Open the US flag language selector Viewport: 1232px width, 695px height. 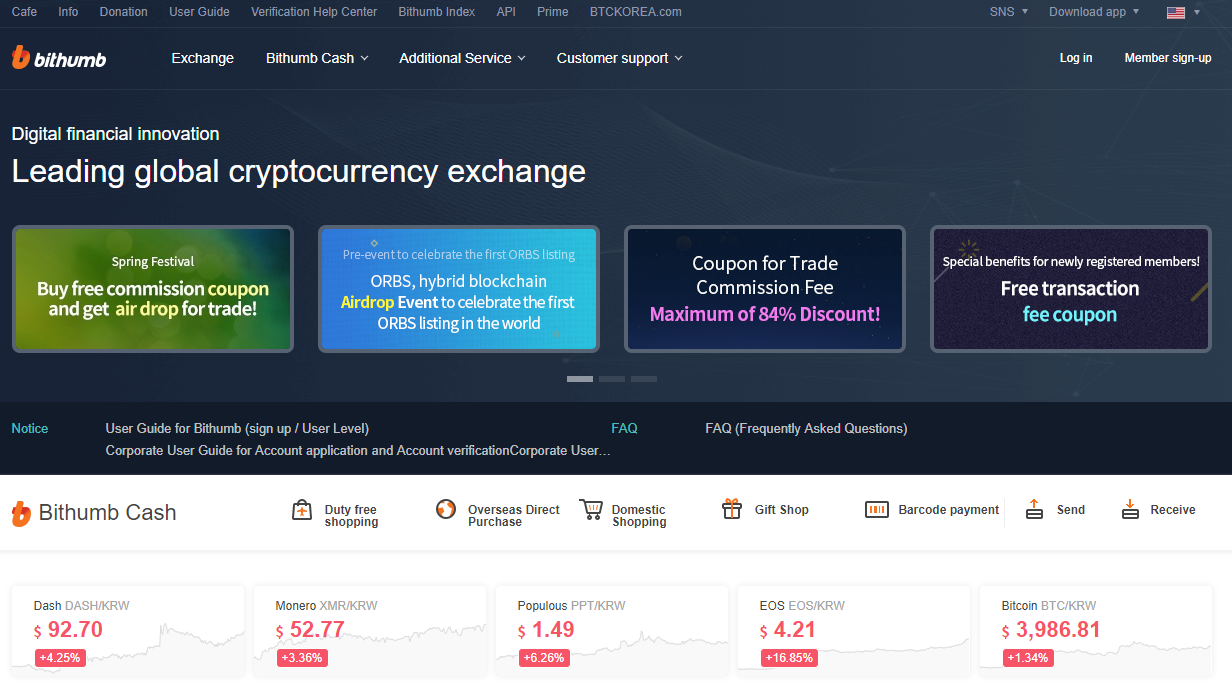1176,12
